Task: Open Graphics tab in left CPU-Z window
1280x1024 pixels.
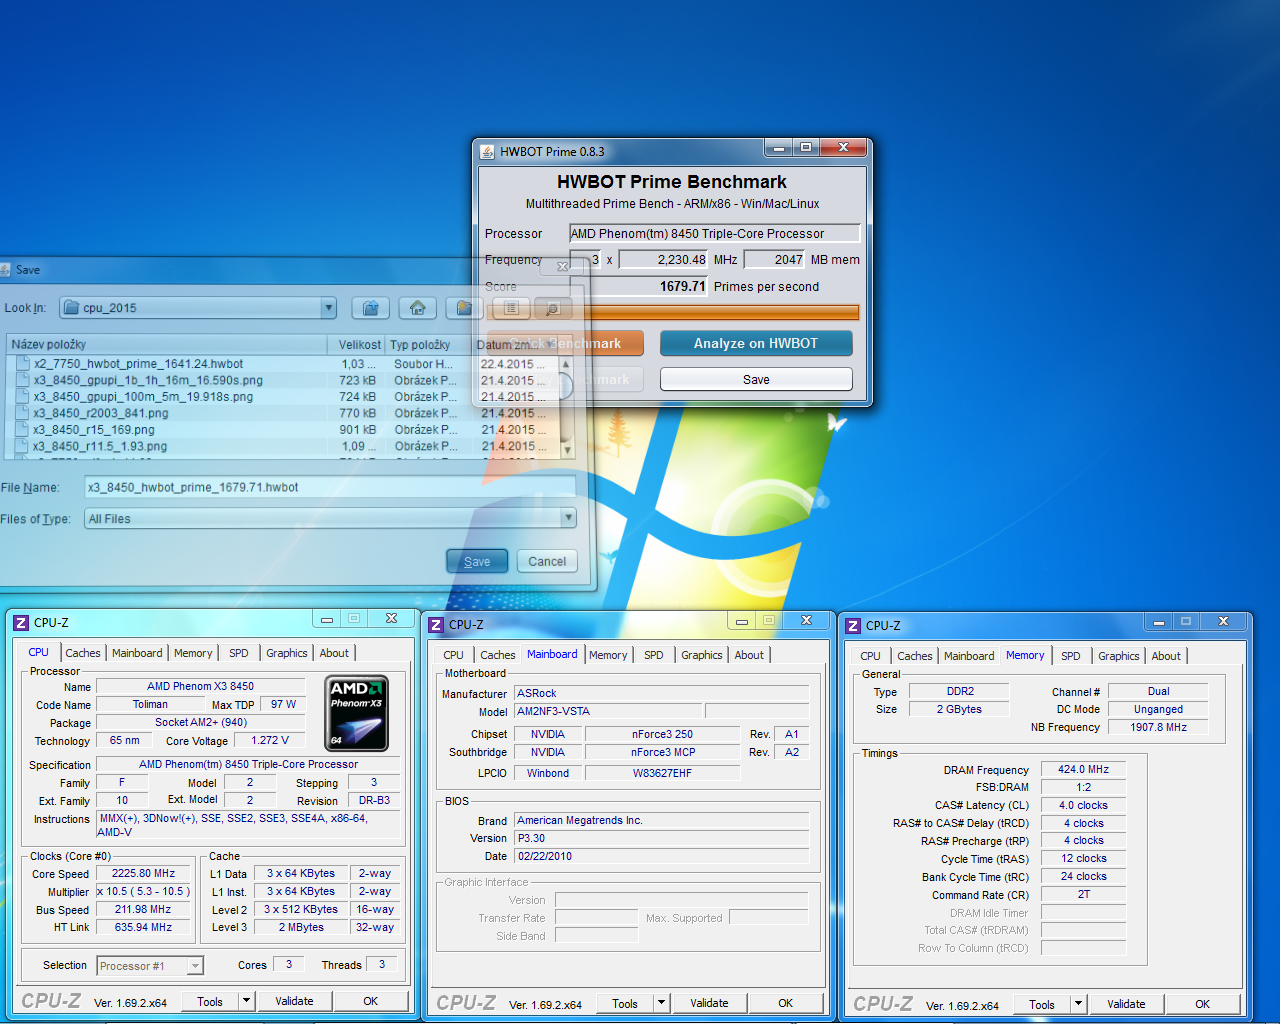Action: click(287, 653)
